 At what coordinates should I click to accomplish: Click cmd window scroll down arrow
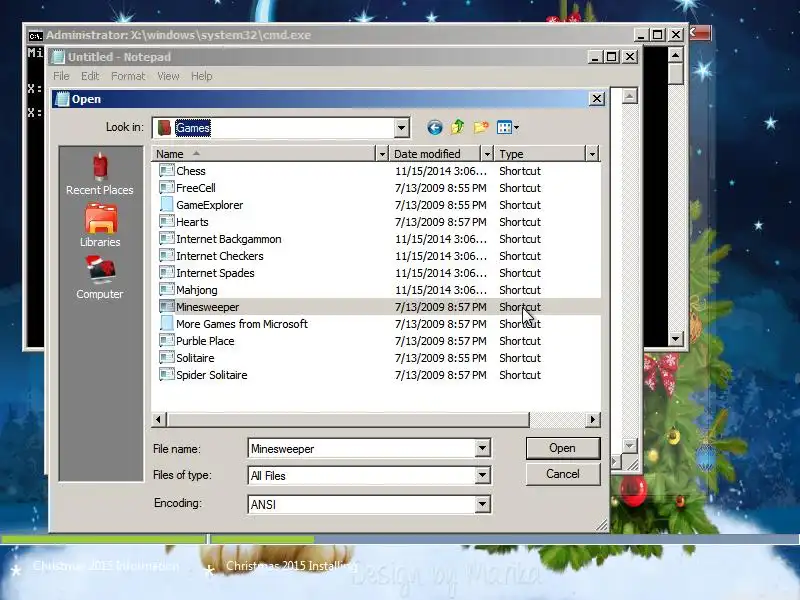tap(676, 338)
